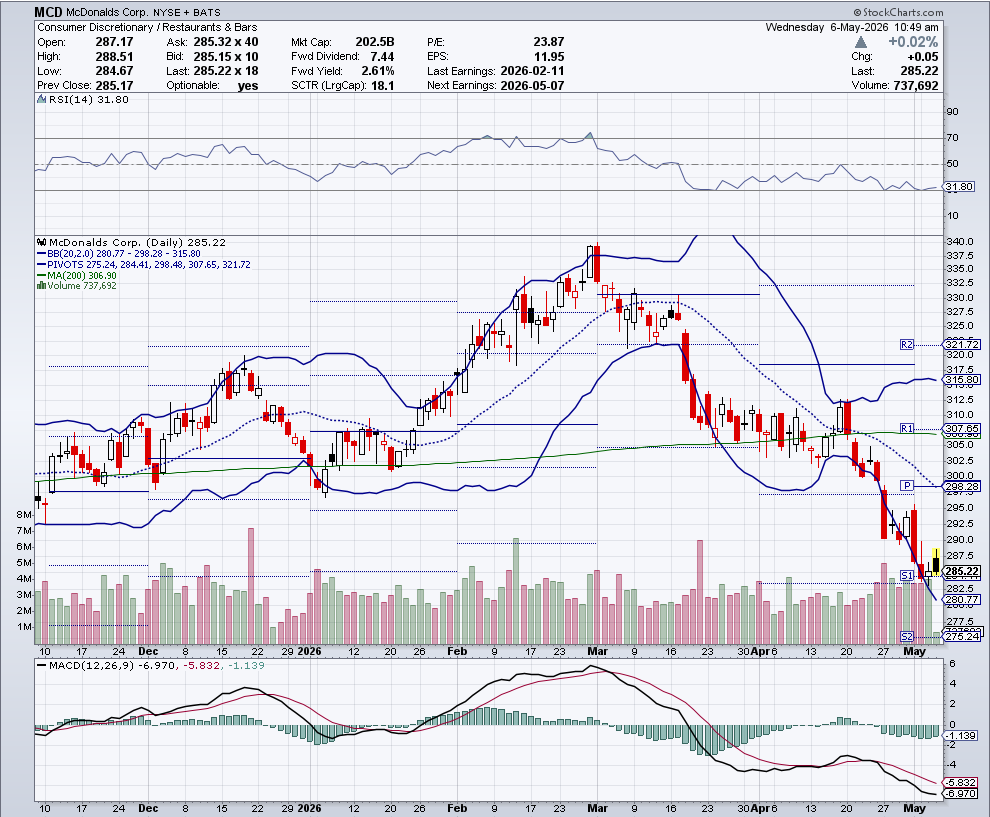
Task: Select the EPS value 11.95
Action: 549,56
